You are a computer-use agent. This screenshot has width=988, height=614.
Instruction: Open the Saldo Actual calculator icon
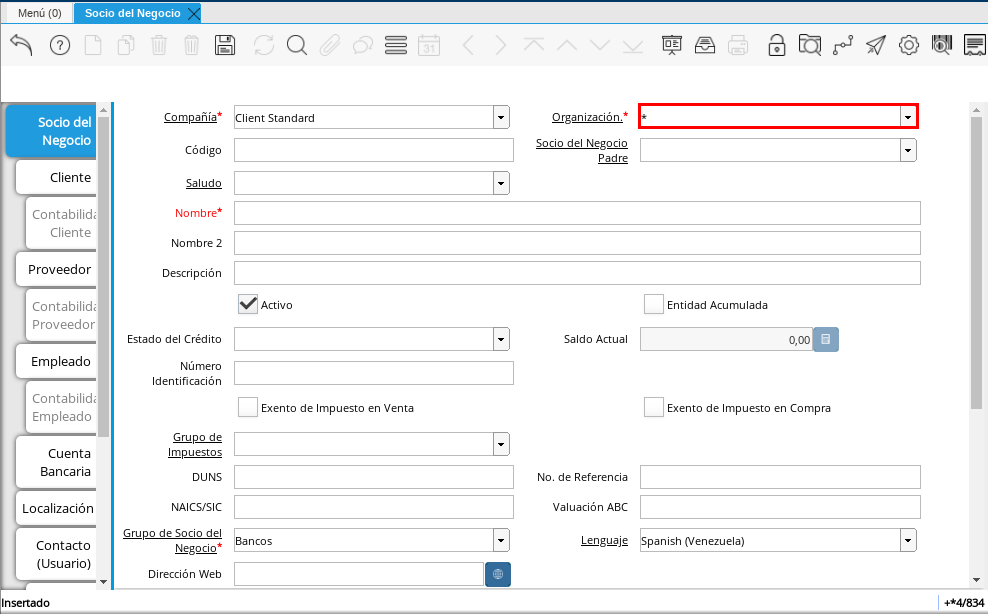[x=826, y=339]
